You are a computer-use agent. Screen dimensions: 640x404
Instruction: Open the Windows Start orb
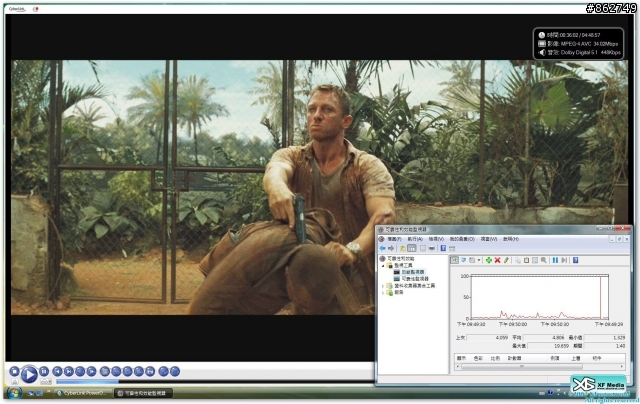click(x=13, y=393)
